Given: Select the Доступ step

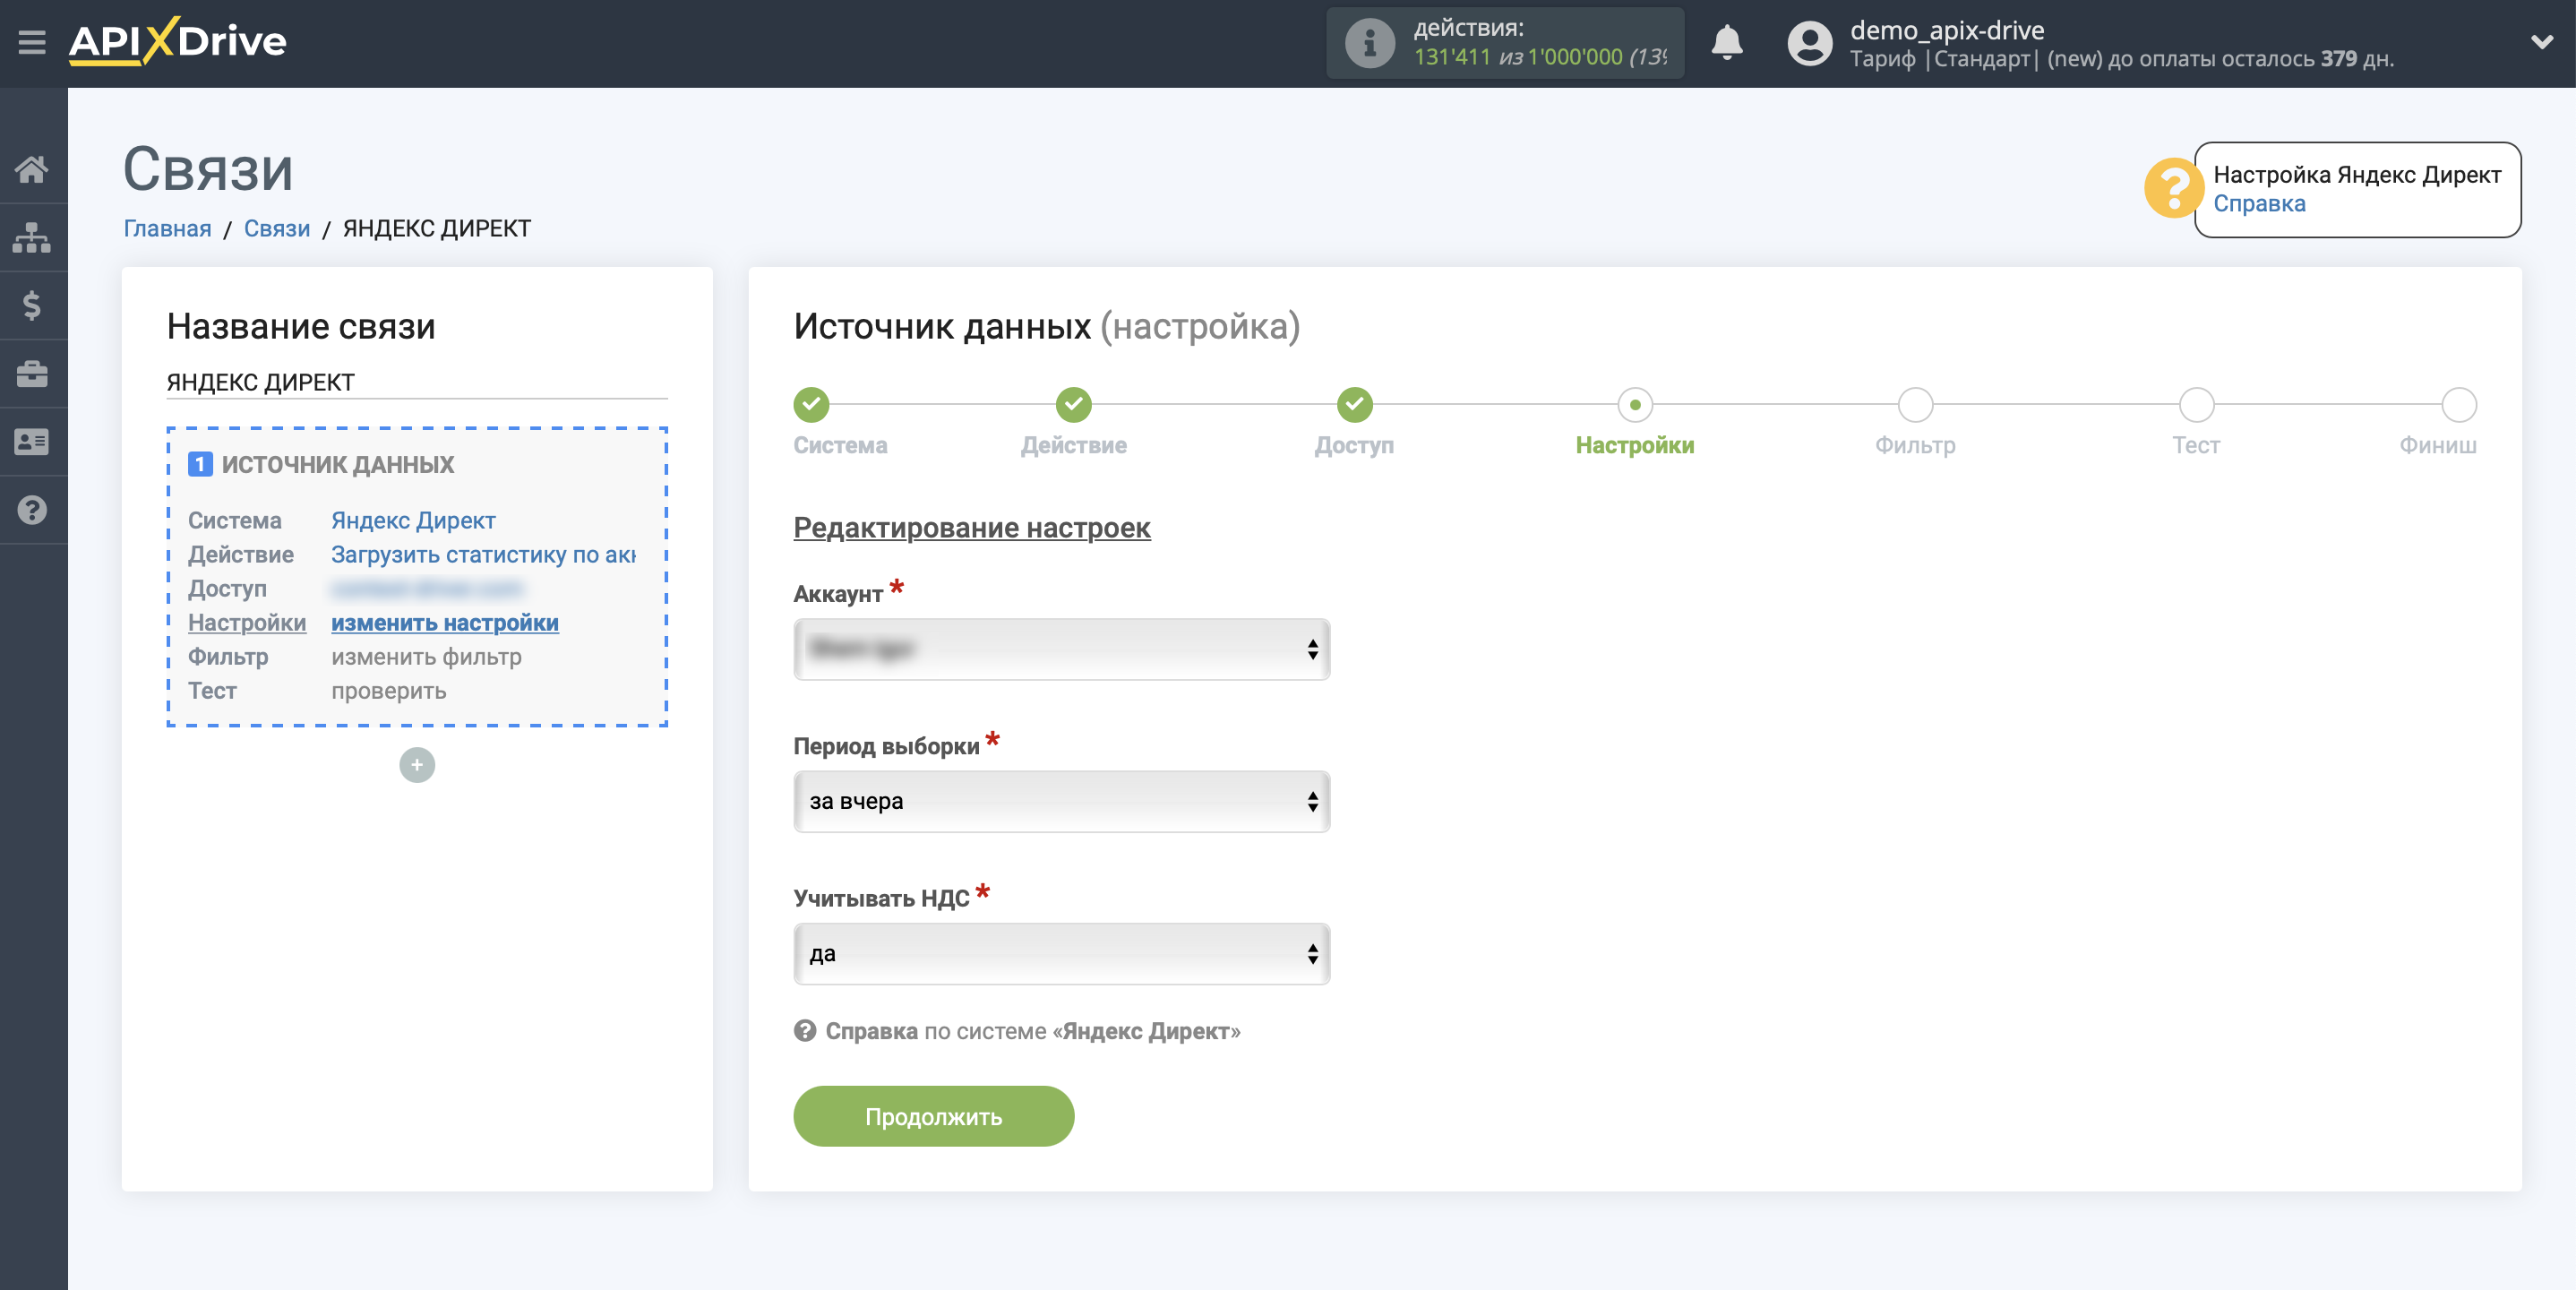Looking at the screenshot, I should (1354, 405).
